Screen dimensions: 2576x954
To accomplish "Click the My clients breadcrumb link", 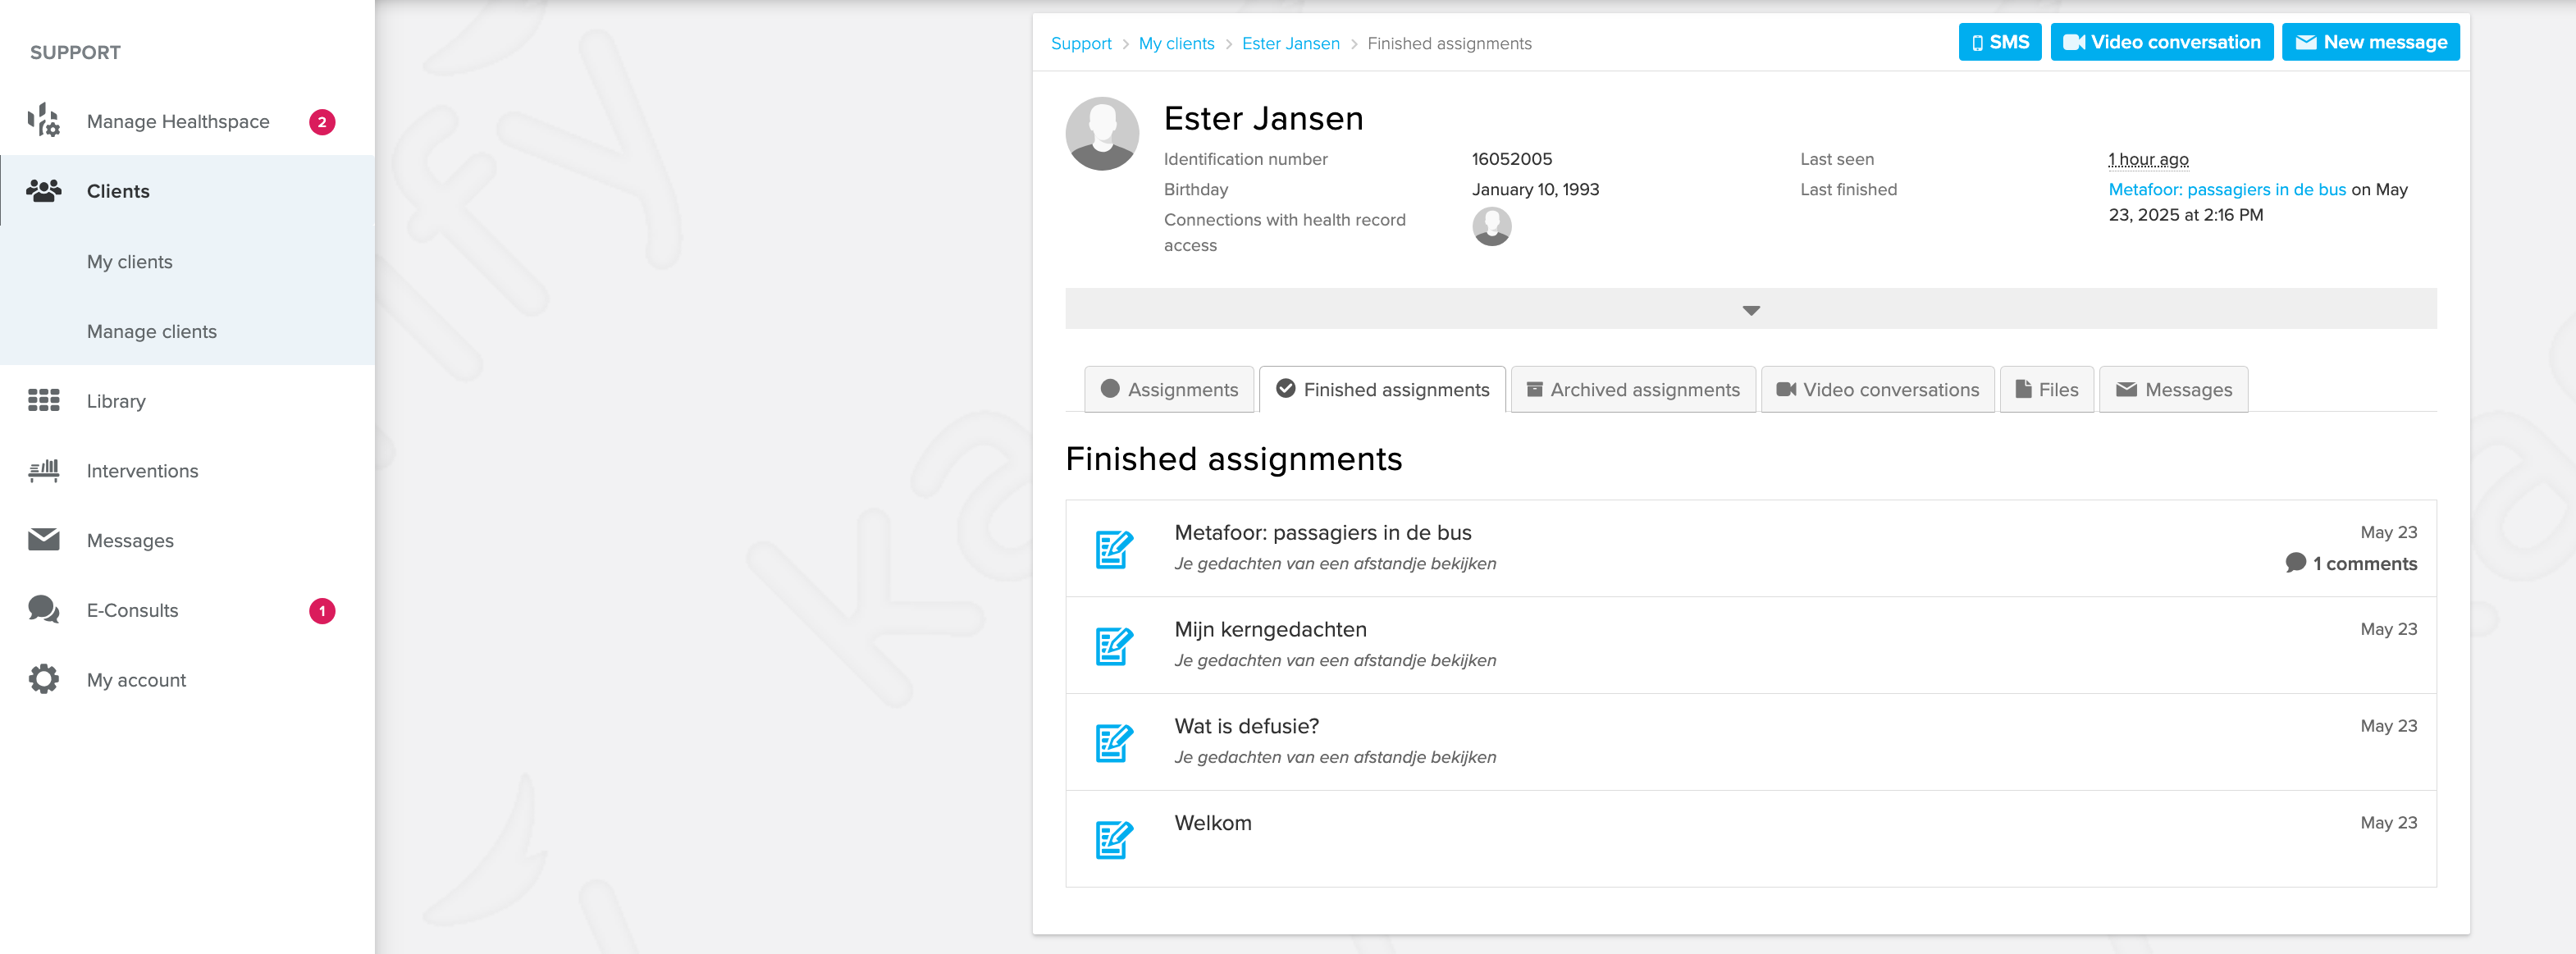I will tap(1176, 43).
